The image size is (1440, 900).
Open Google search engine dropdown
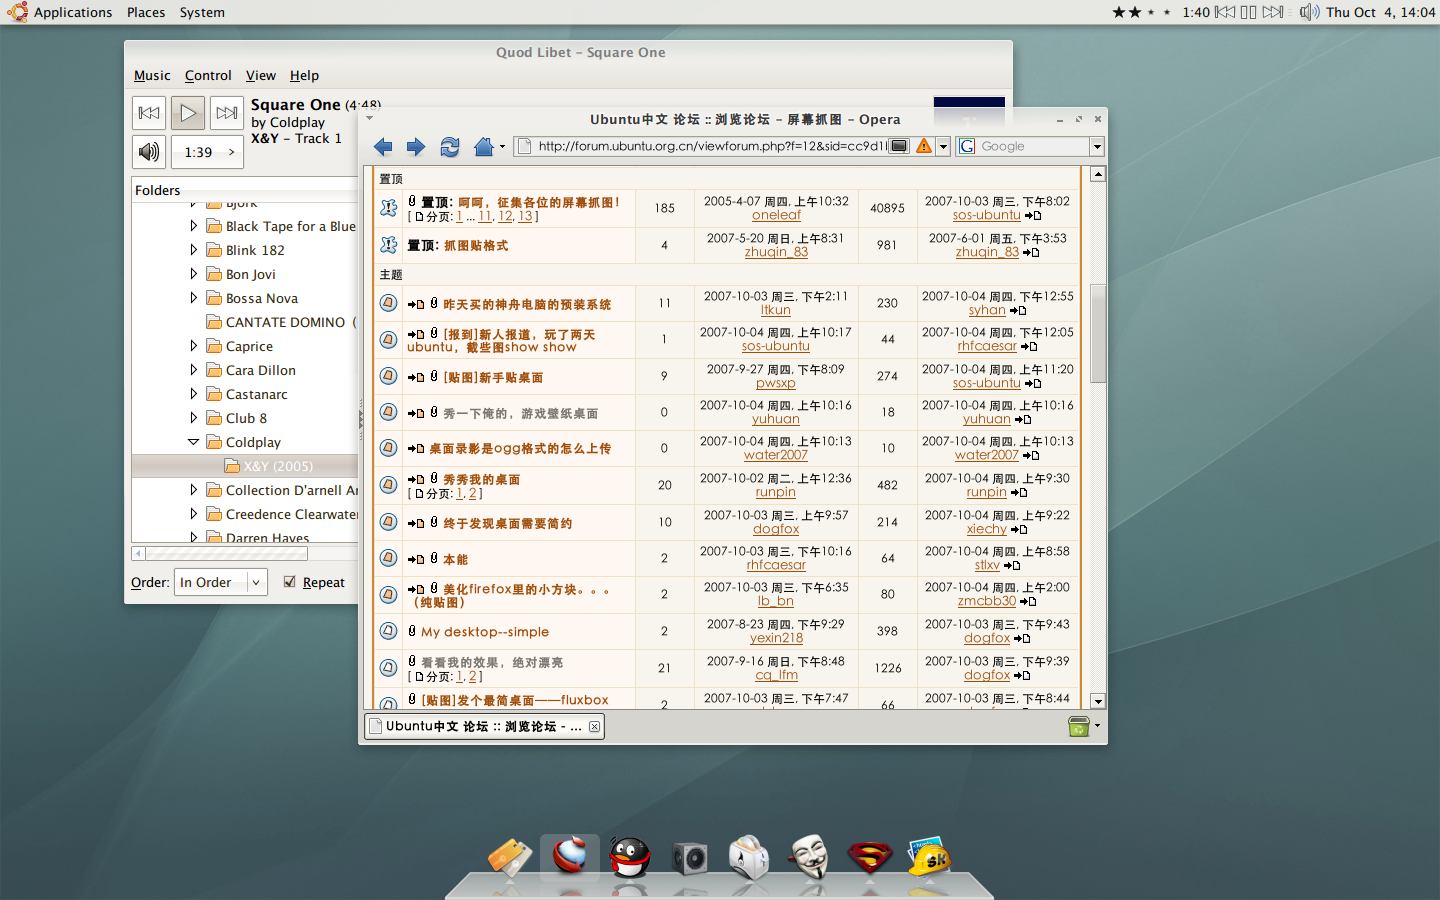click(1097, 147)
